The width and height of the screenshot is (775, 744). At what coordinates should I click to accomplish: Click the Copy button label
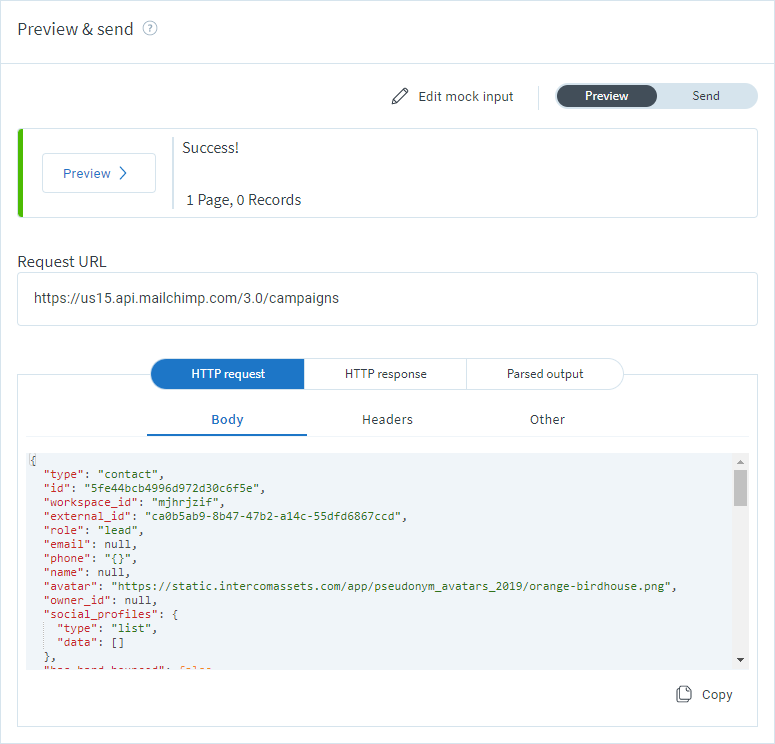tap(717, 695)
